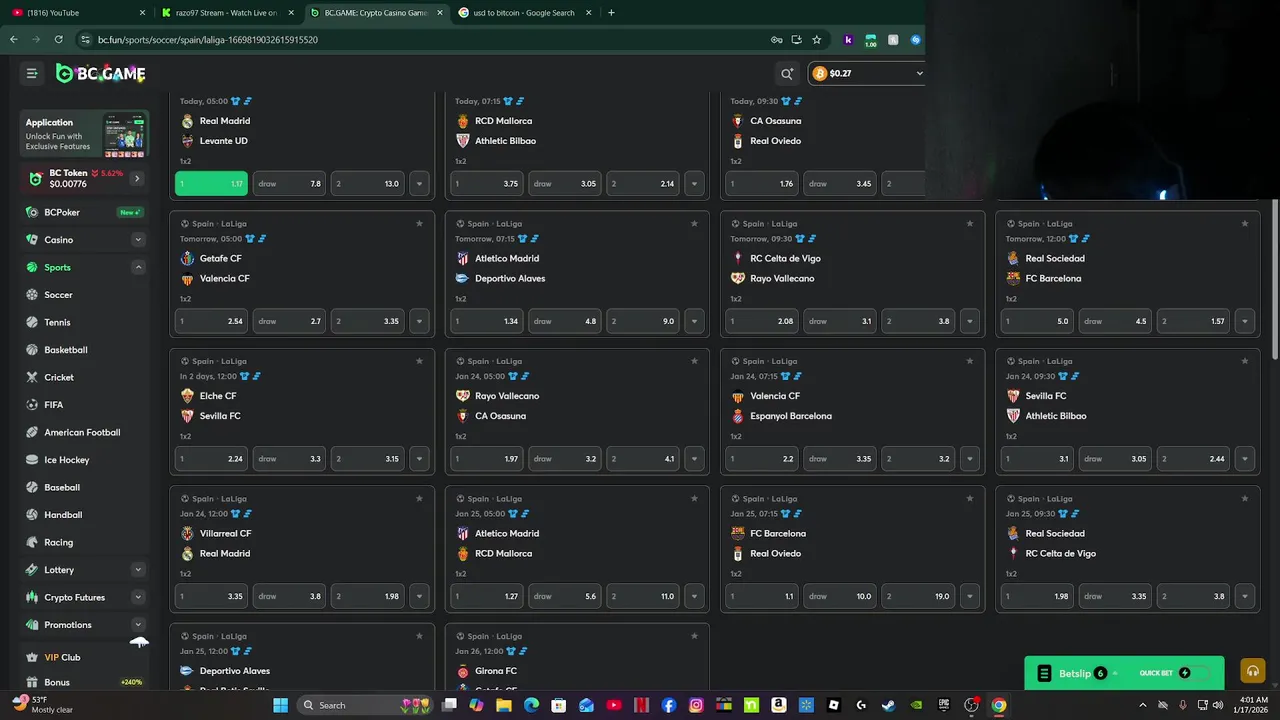The image size is (1280, 720).
Task: Switch to the usd to bitcoin Google Search tab
Action: (523, 13)
